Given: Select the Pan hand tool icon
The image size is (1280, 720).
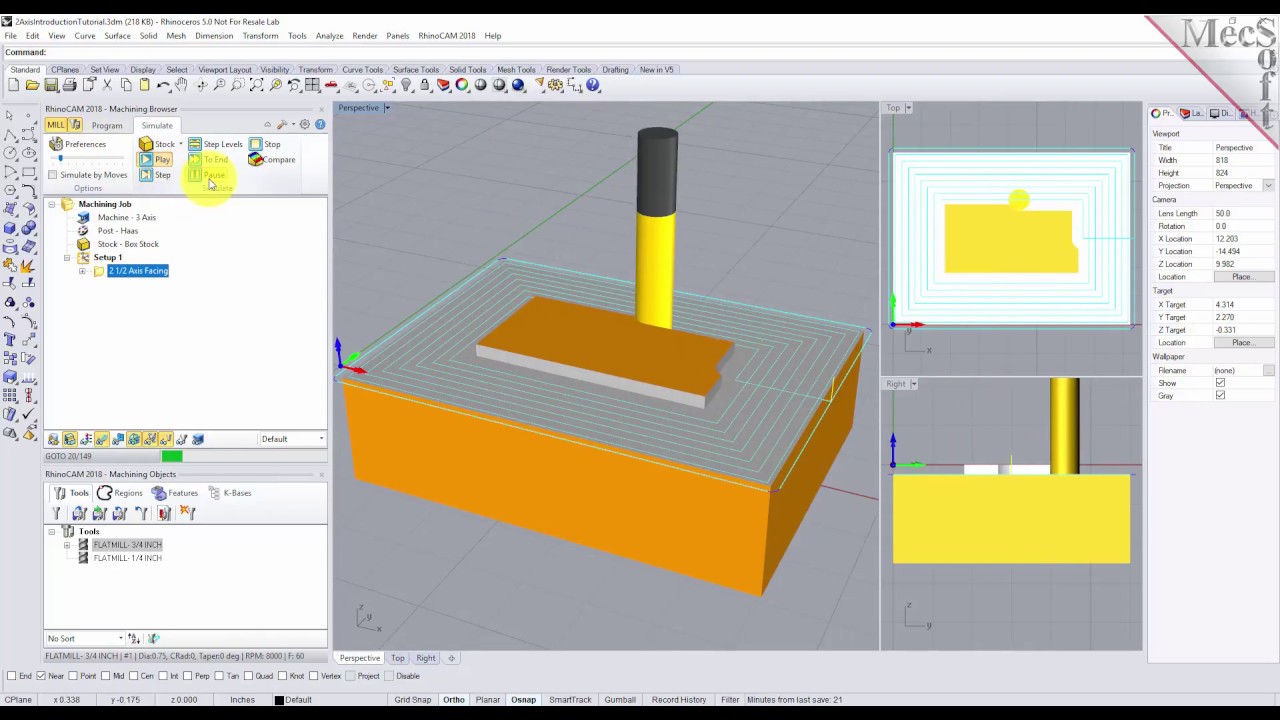Looking at the screenshot, I should click(181, 86).
